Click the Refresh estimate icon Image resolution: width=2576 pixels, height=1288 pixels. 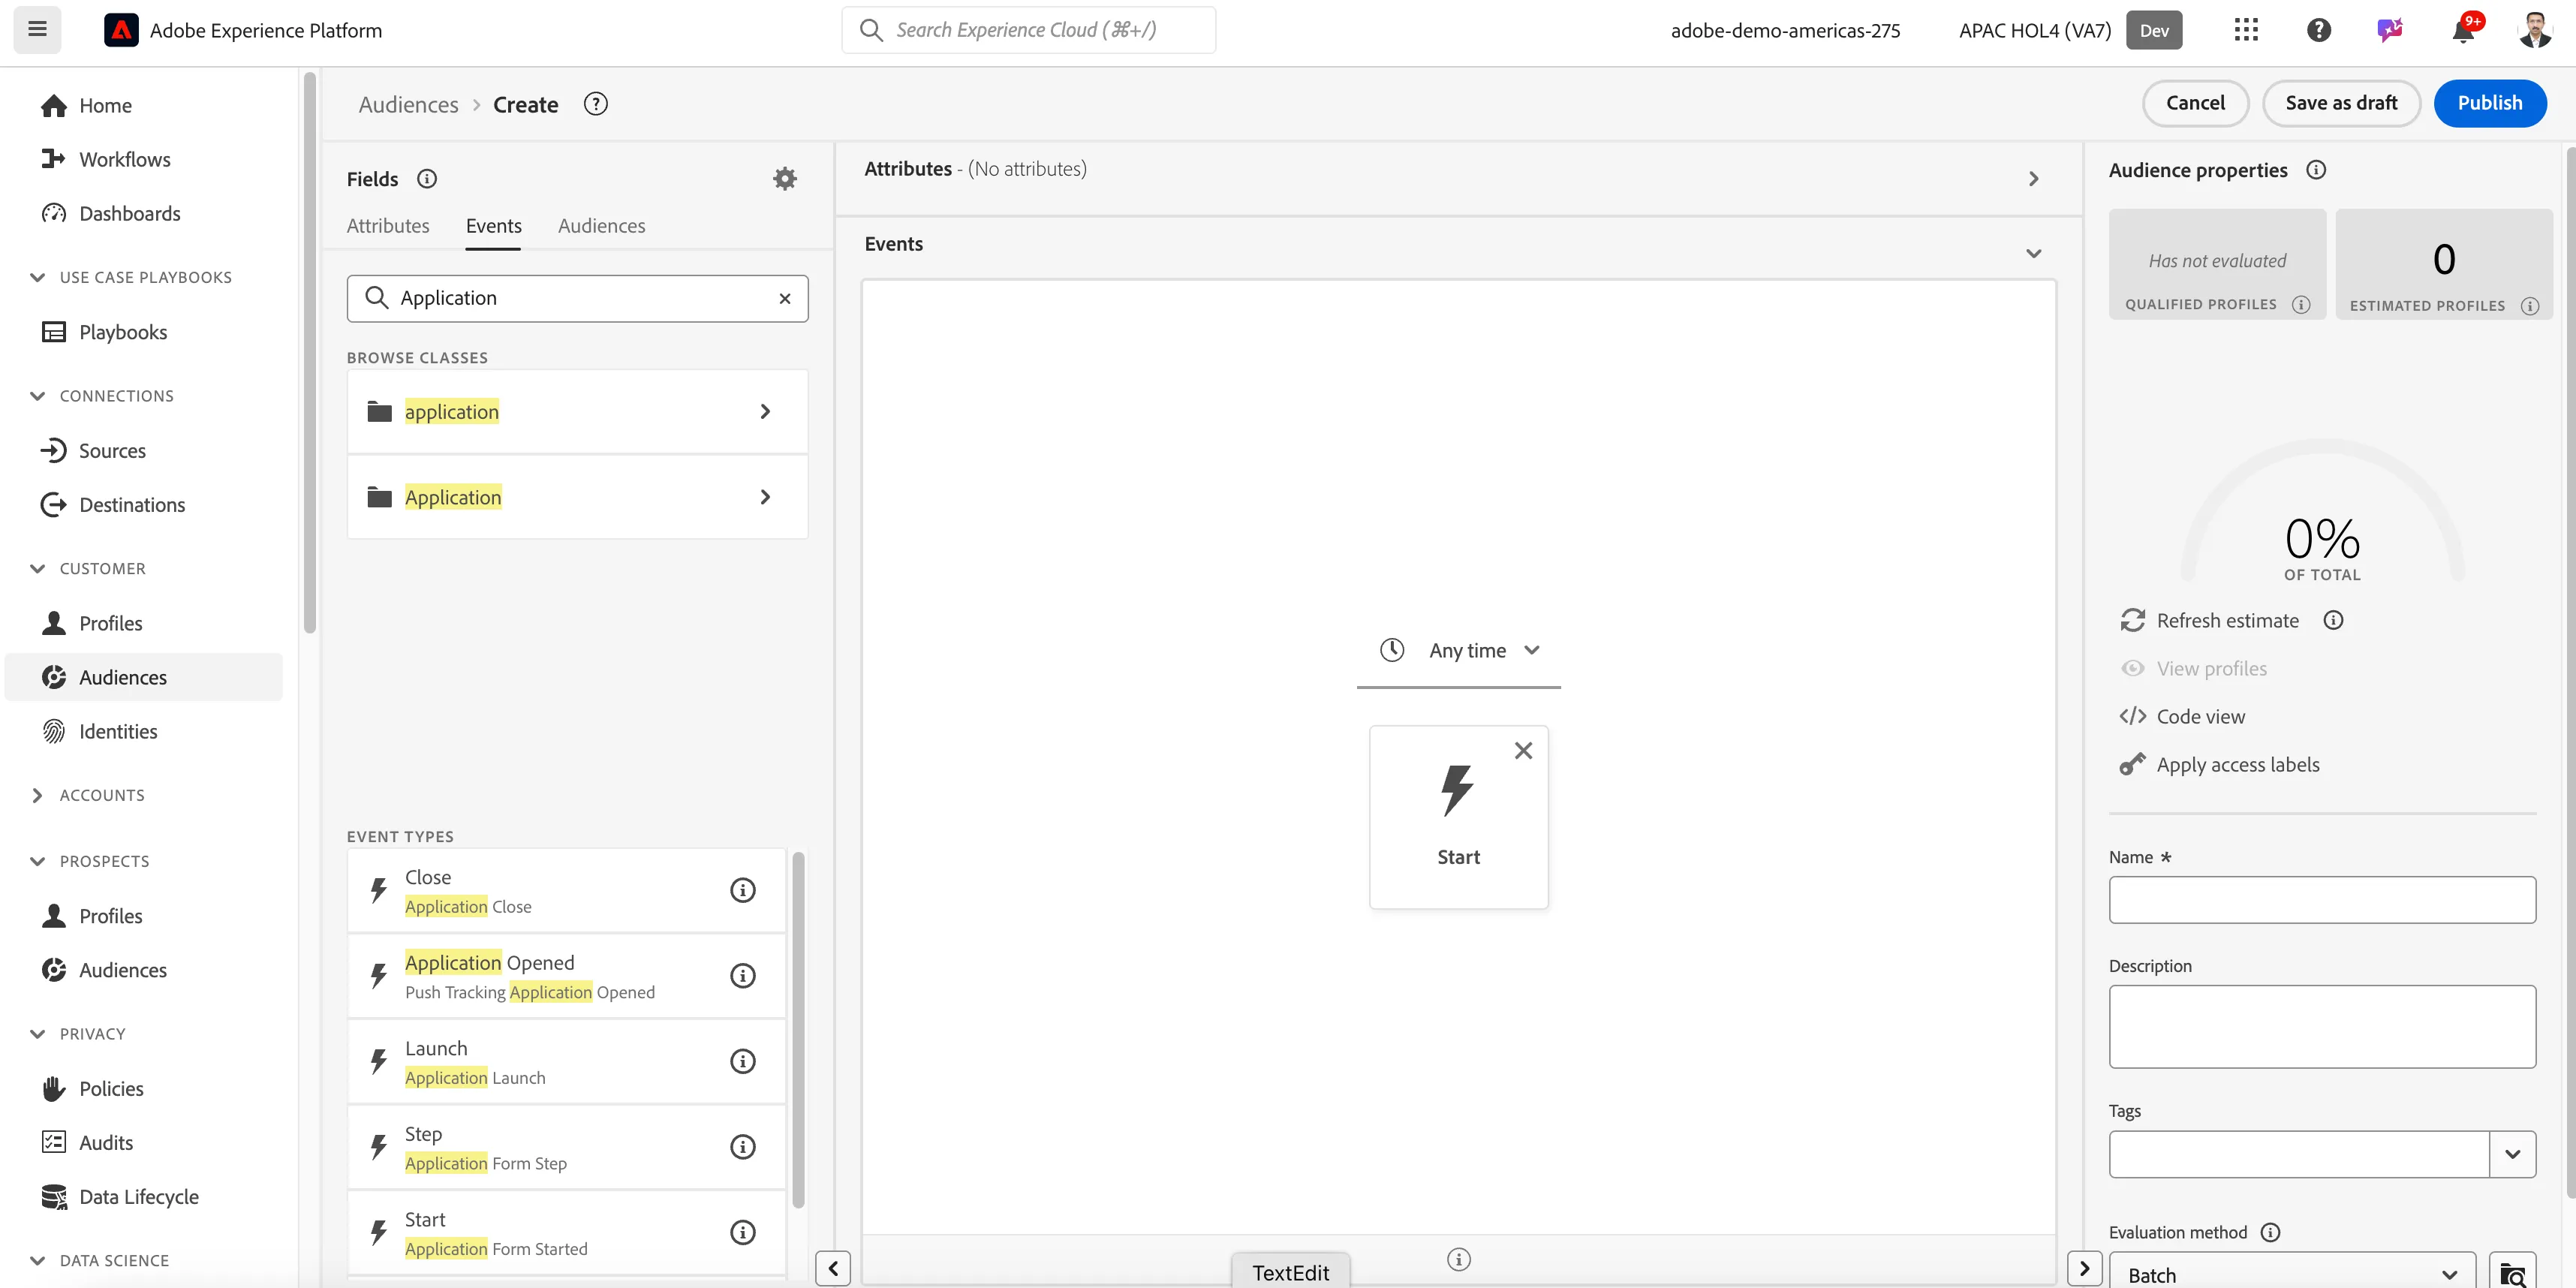[2132, 620]
